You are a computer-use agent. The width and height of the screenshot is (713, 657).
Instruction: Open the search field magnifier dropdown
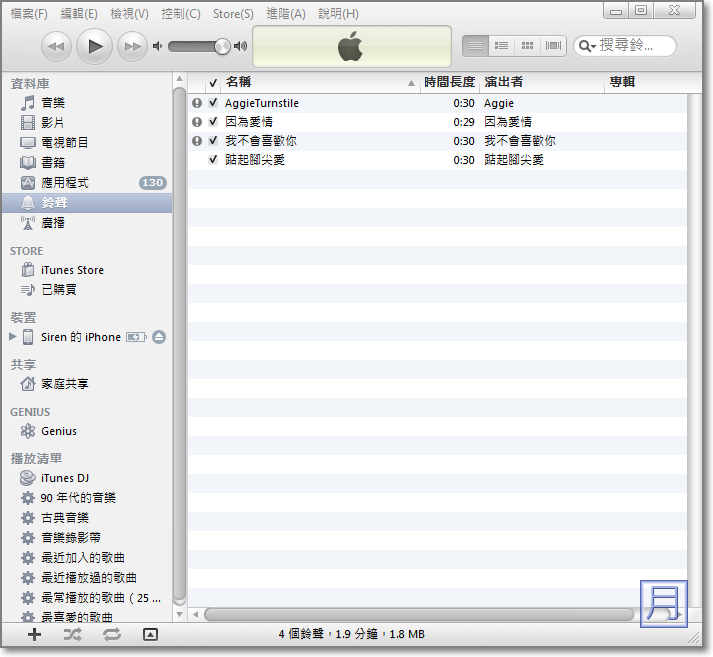(586, 46)
